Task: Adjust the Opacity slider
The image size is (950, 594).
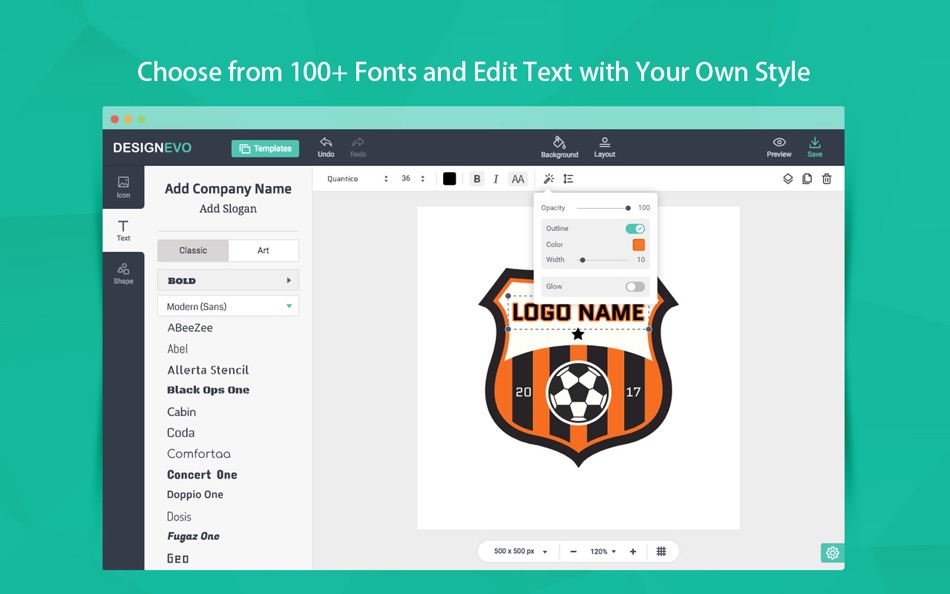Action: click(603, 208)
